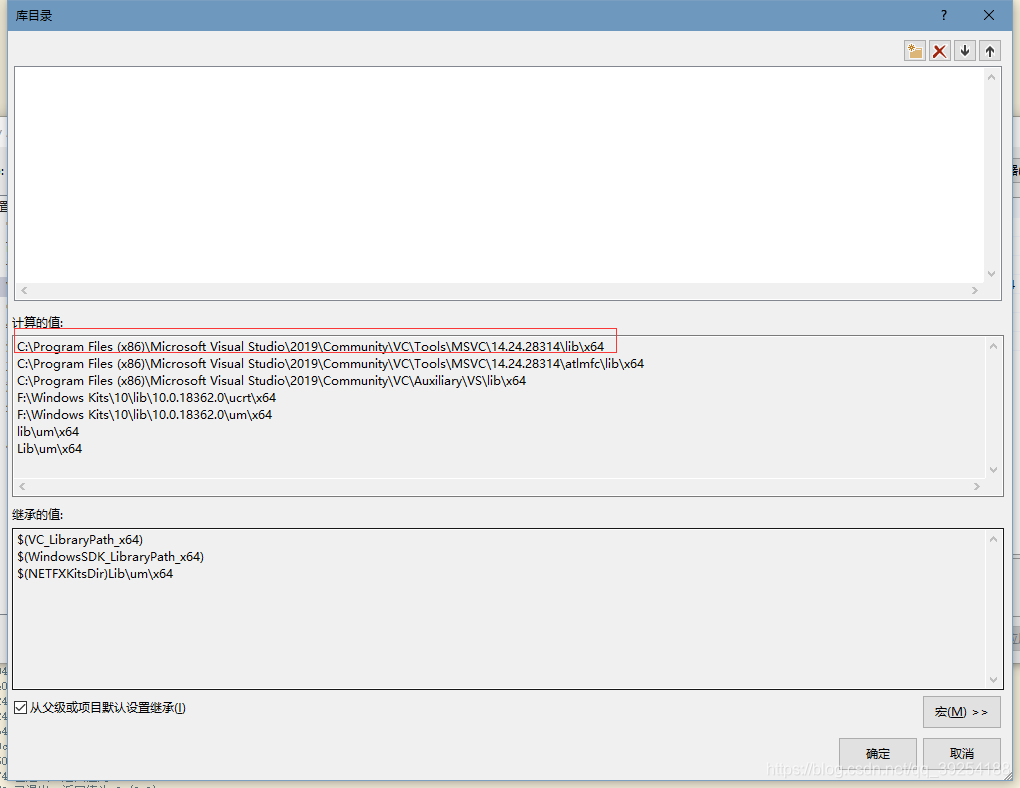The width and height of the screenshot is (1020, 788).
Task: Confirm with the 确定 button
Action: pos(878,754)
